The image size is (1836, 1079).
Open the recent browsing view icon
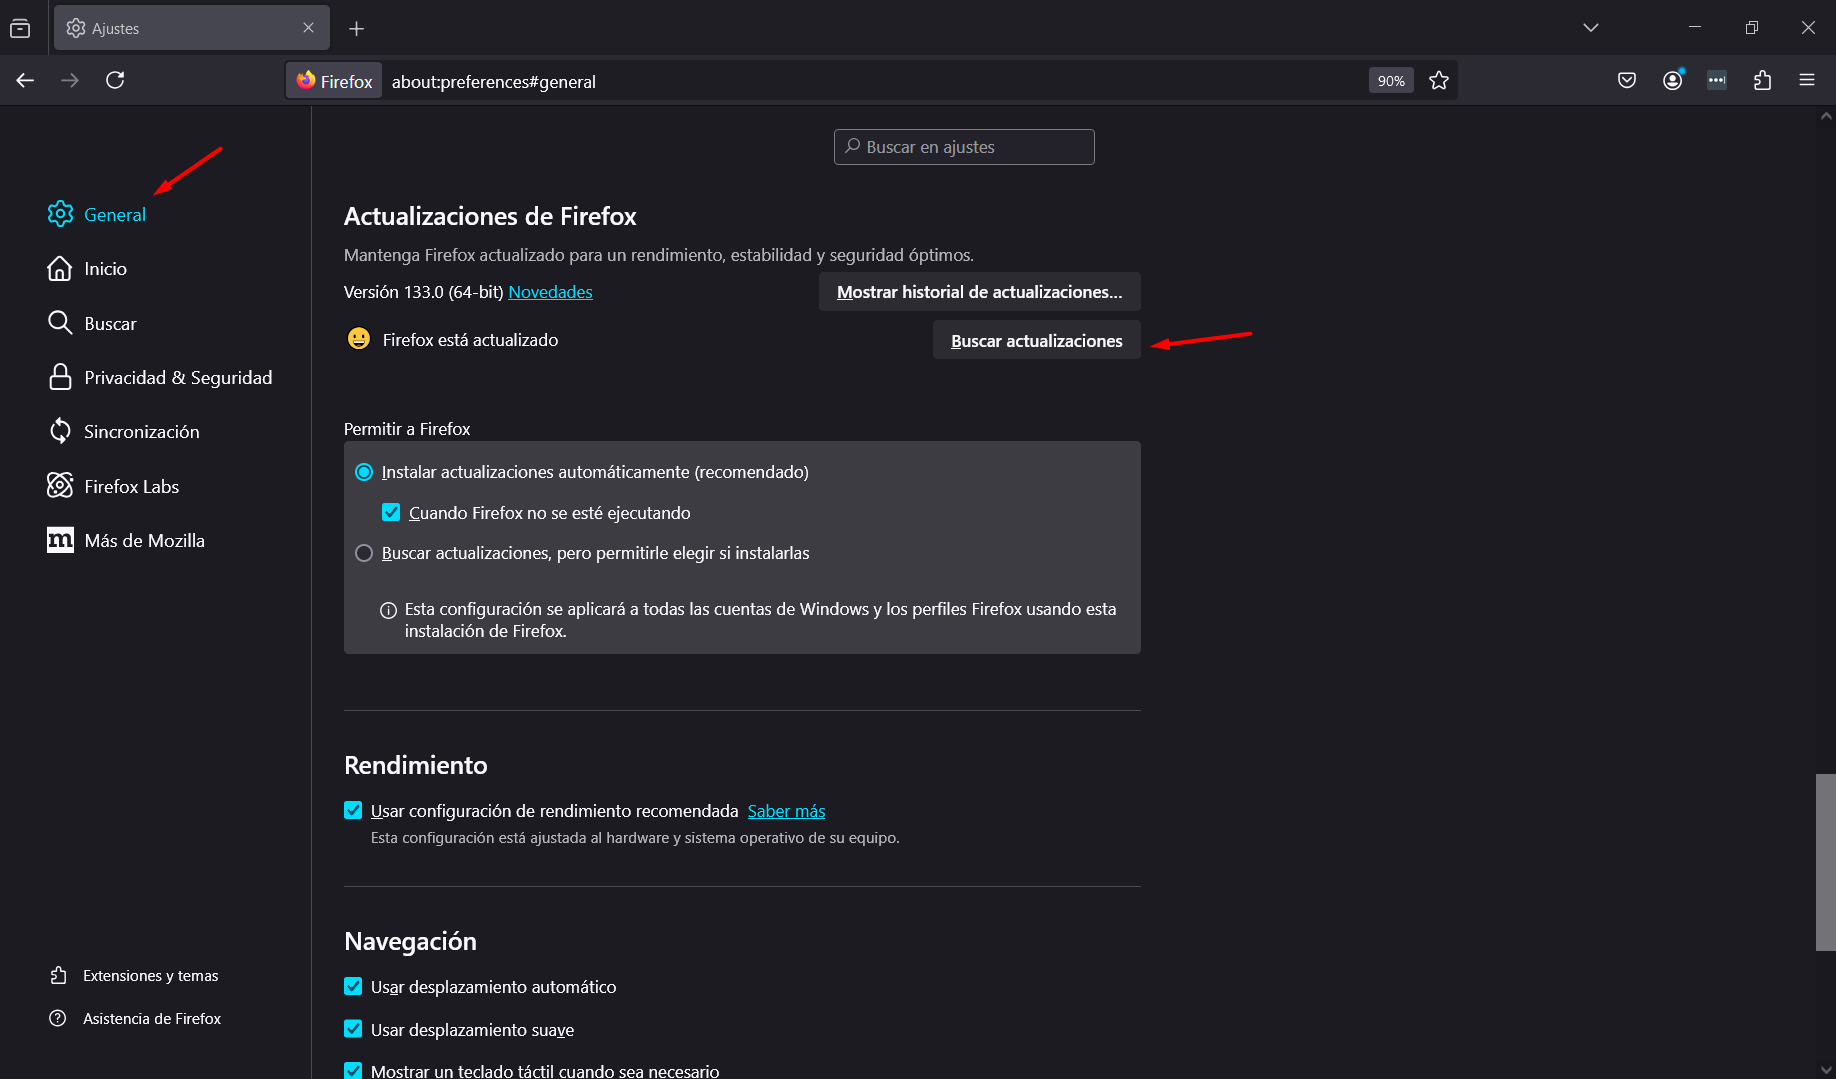[20, 28]
